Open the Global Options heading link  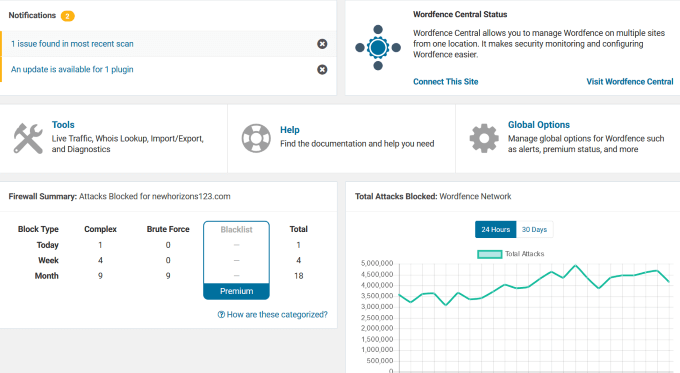(x=539, y=125)
